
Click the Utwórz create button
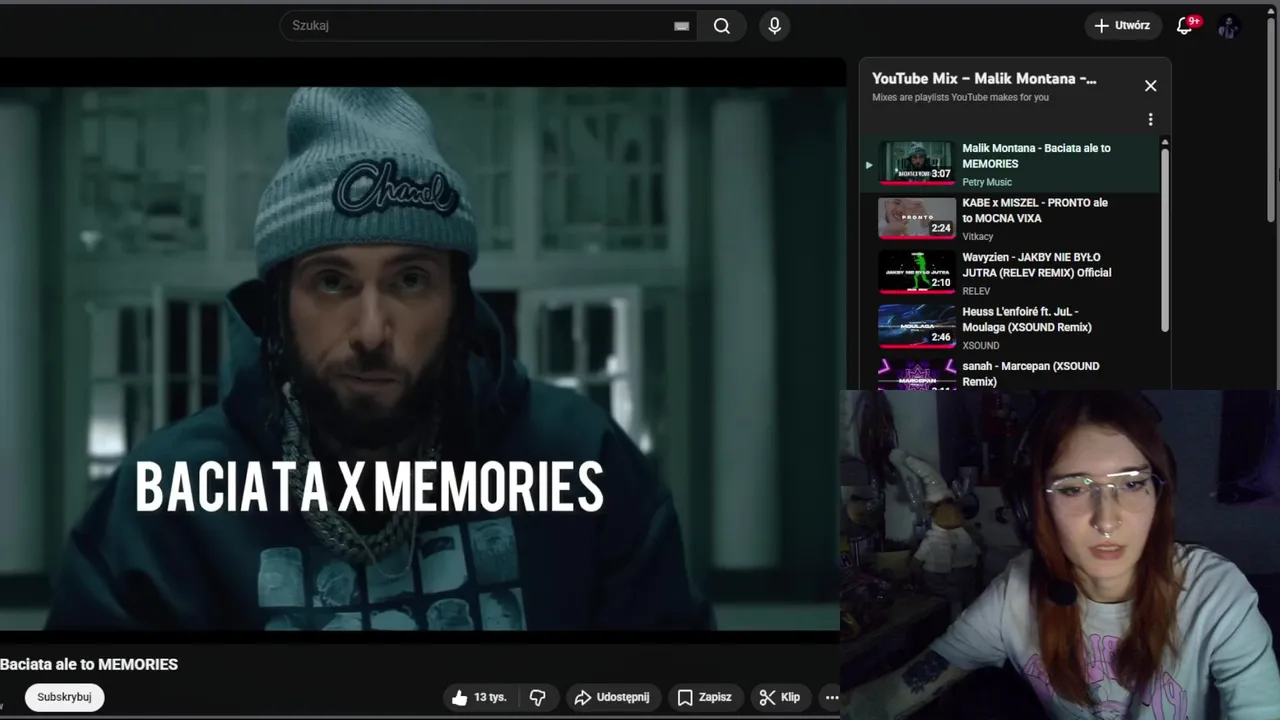click(x=1123, y=26)
